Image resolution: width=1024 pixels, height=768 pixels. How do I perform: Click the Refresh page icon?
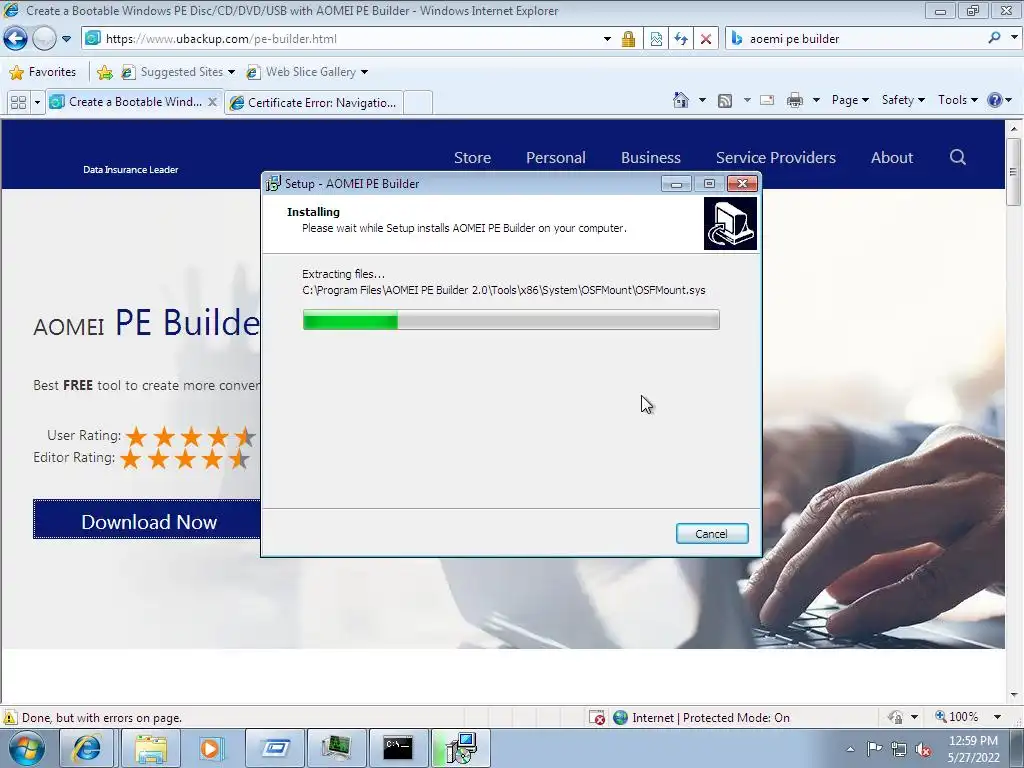click(681, 39)
